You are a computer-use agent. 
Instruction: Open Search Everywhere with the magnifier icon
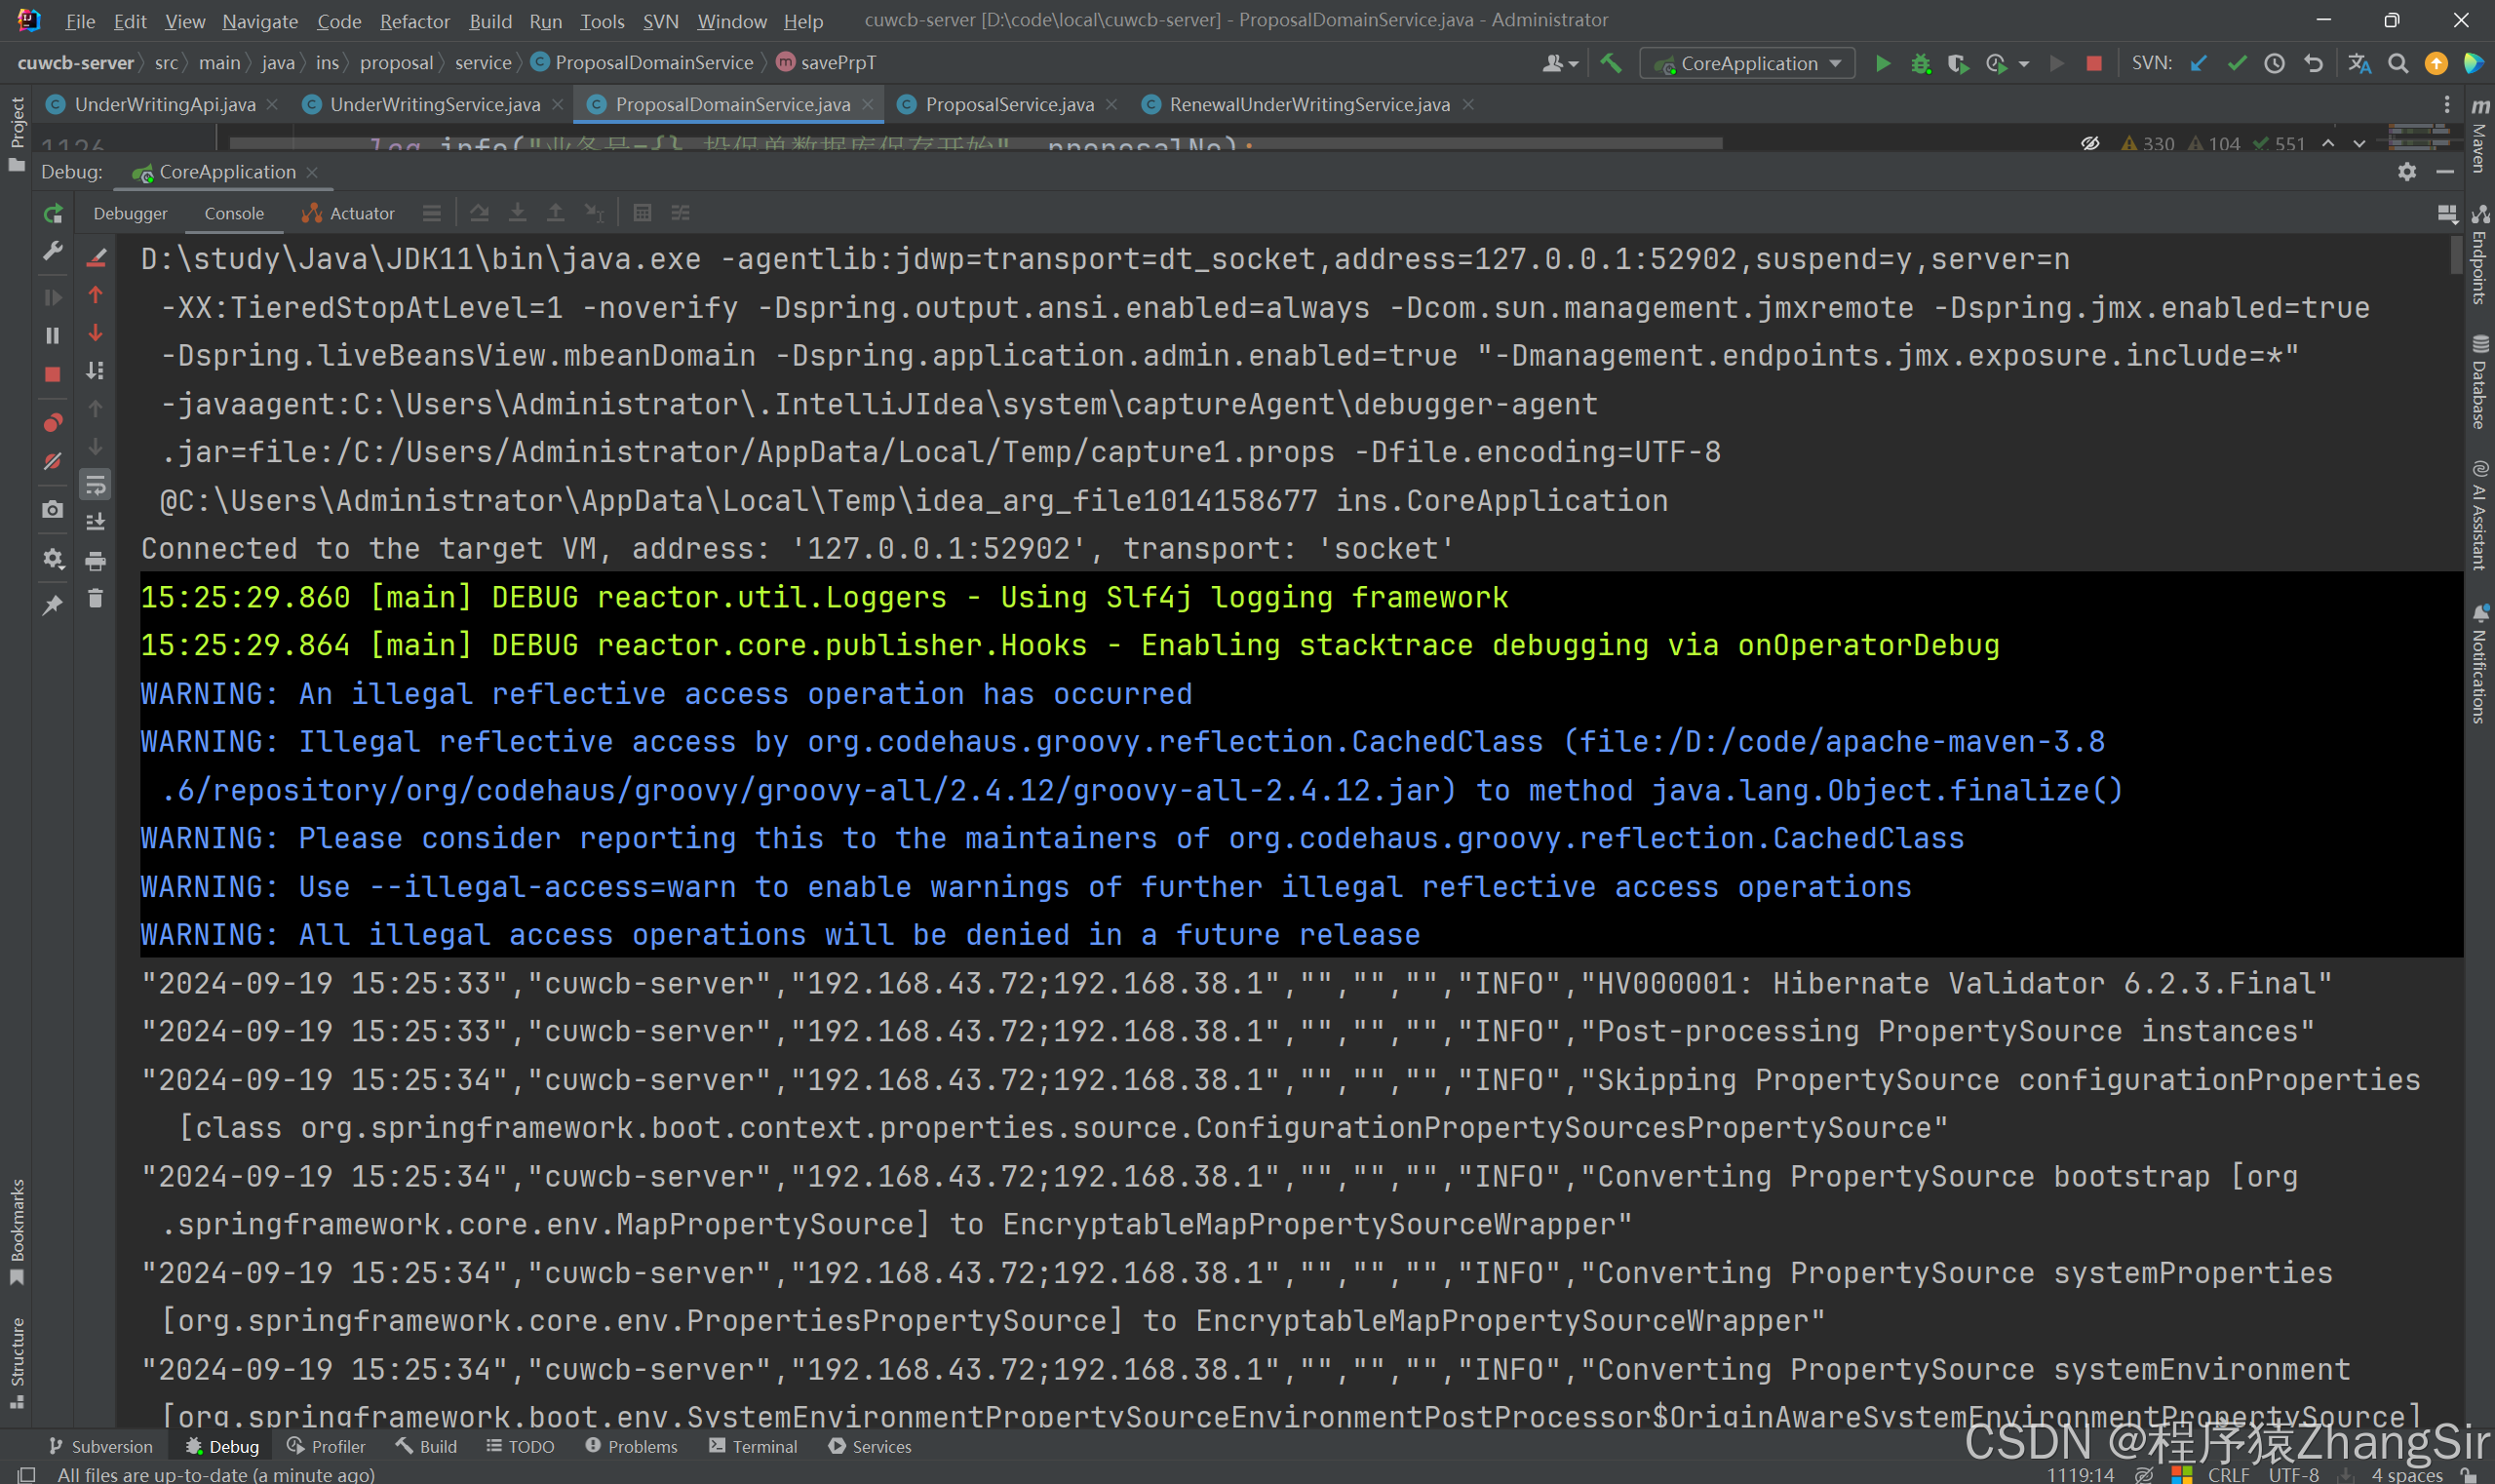click(x=2398, y=63)
